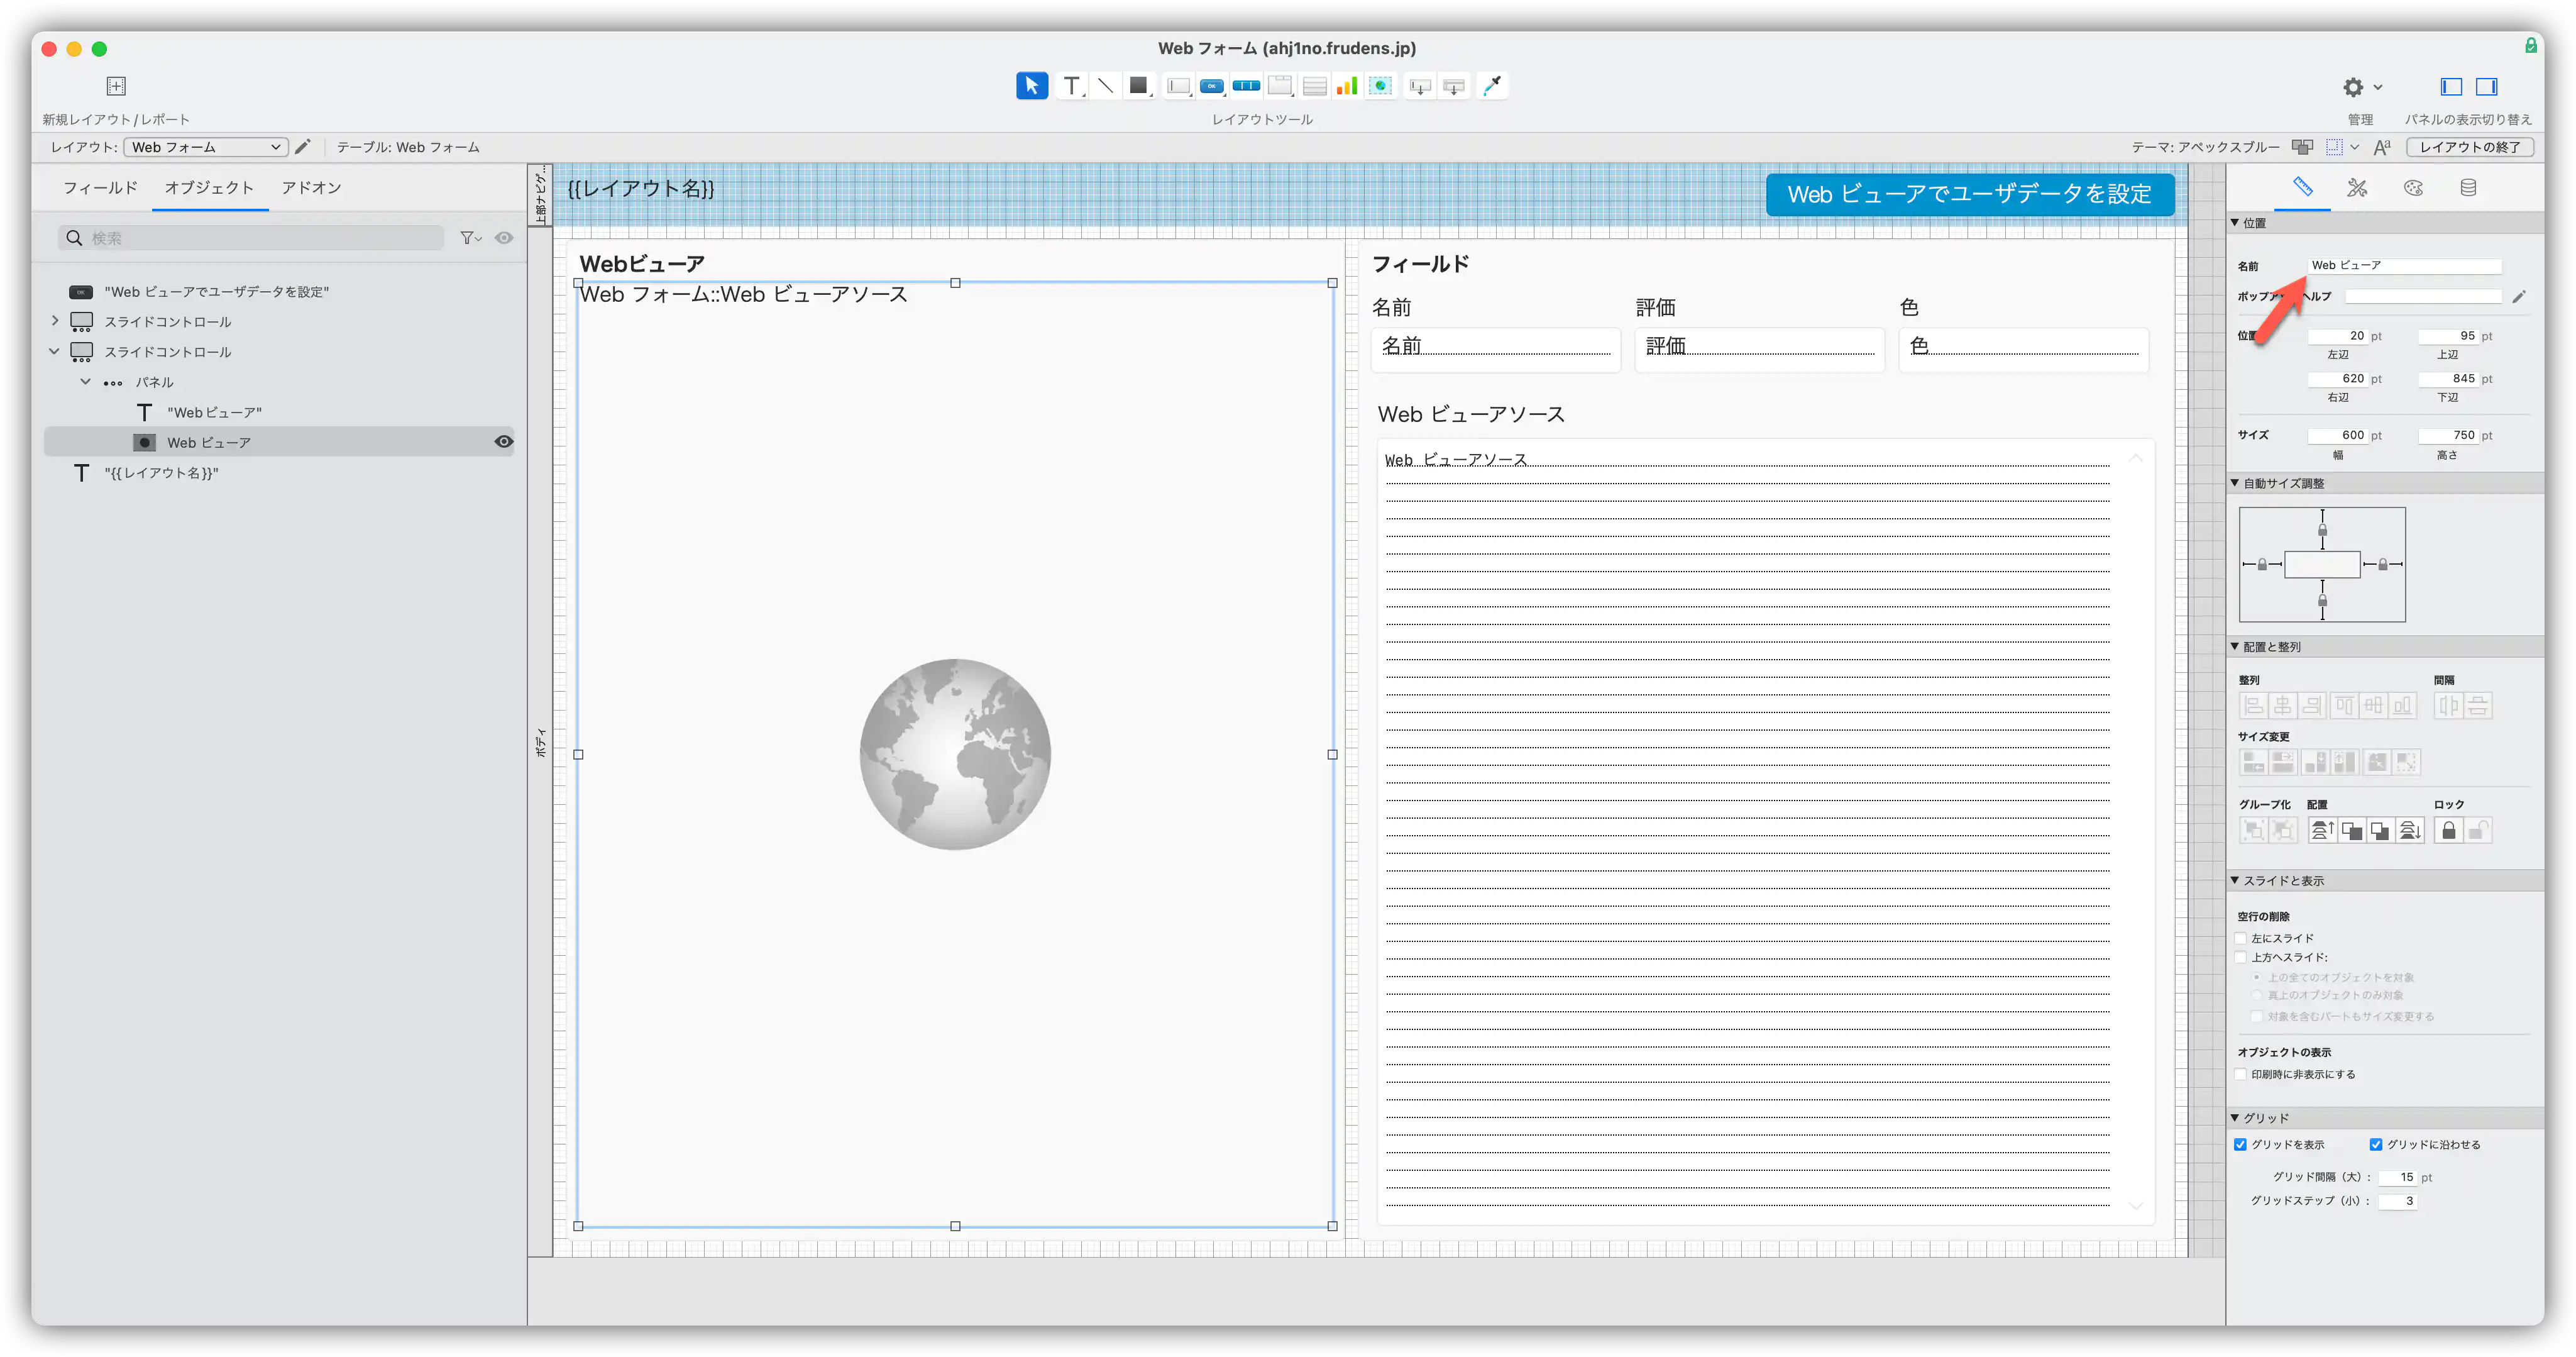Screen dimensions: 2576x1357
Task: Check 印刷時に非表示にする checkbox
Action: pyautogui.click(x=2241, y=1074)
